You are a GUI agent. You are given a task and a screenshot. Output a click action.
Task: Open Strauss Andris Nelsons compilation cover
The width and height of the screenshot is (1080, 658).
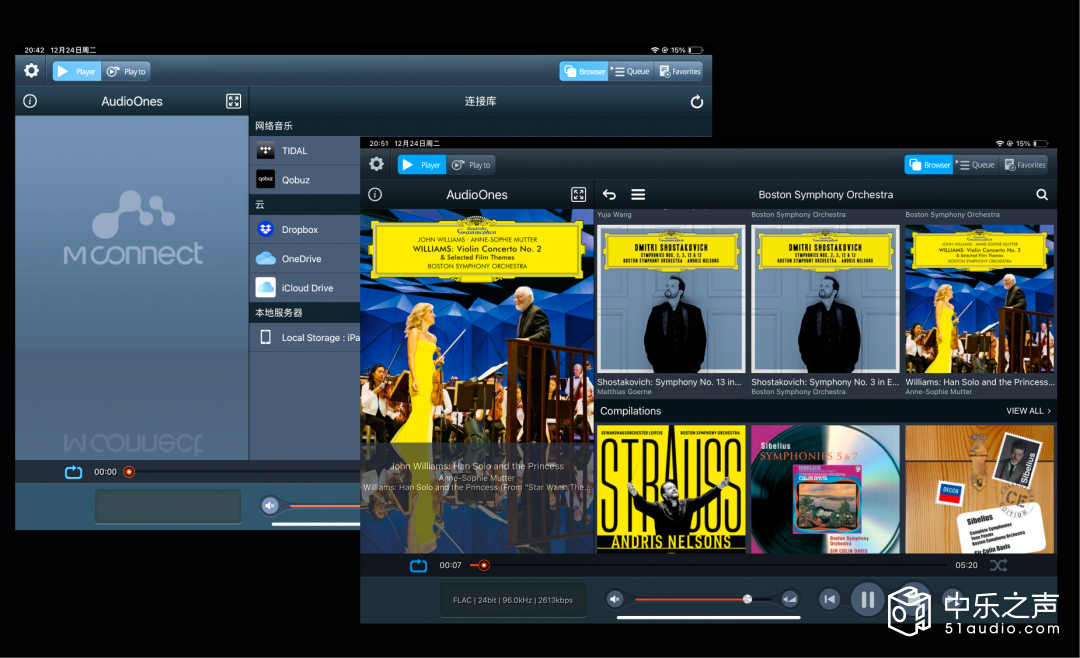pyautogui.click(x=672, y=489)
